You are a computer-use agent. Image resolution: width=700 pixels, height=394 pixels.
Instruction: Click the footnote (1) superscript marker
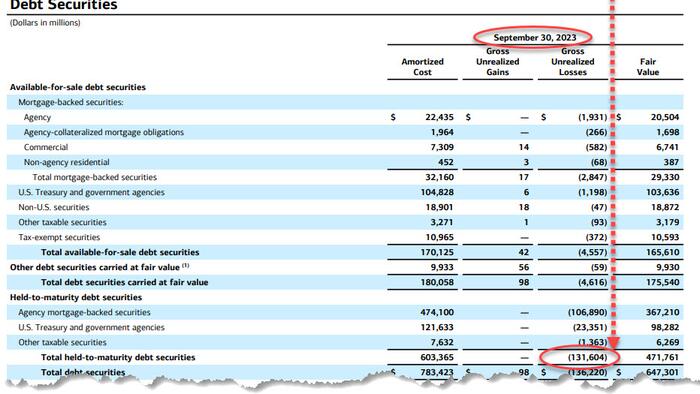pos(185,265)
